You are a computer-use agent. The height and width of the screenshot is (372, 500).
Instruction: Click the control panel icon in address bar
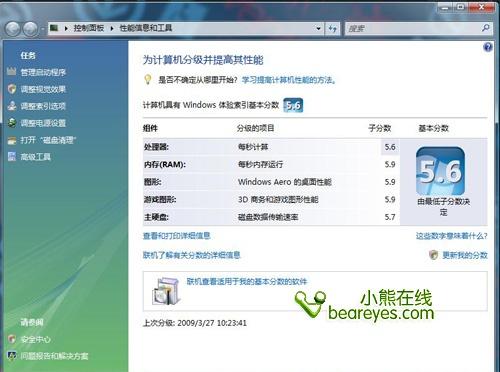pos(54,28)
